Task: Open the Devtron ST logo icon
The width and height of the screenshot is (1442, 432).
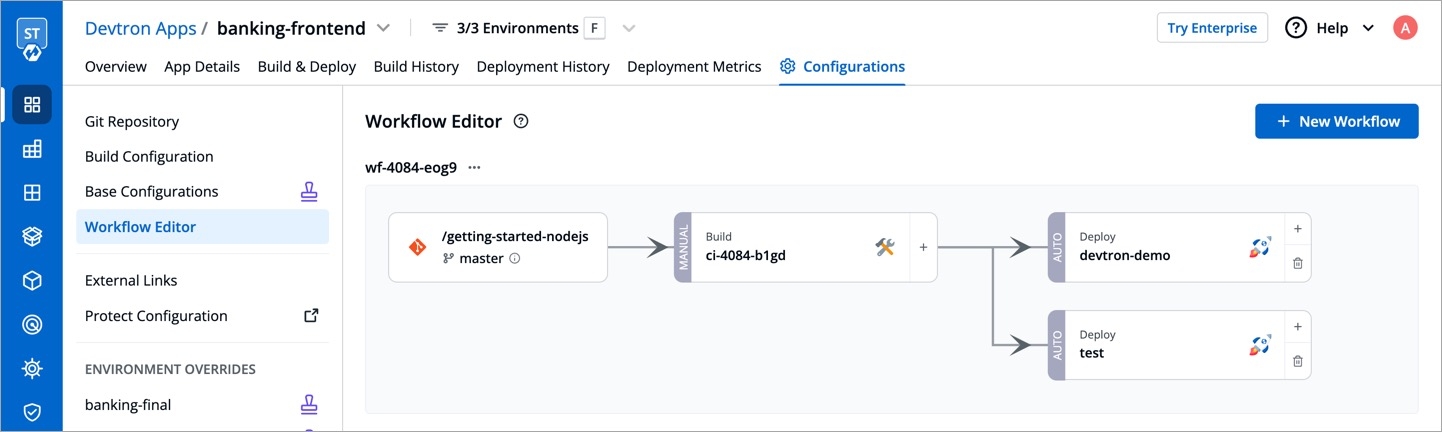Action: 32,38
